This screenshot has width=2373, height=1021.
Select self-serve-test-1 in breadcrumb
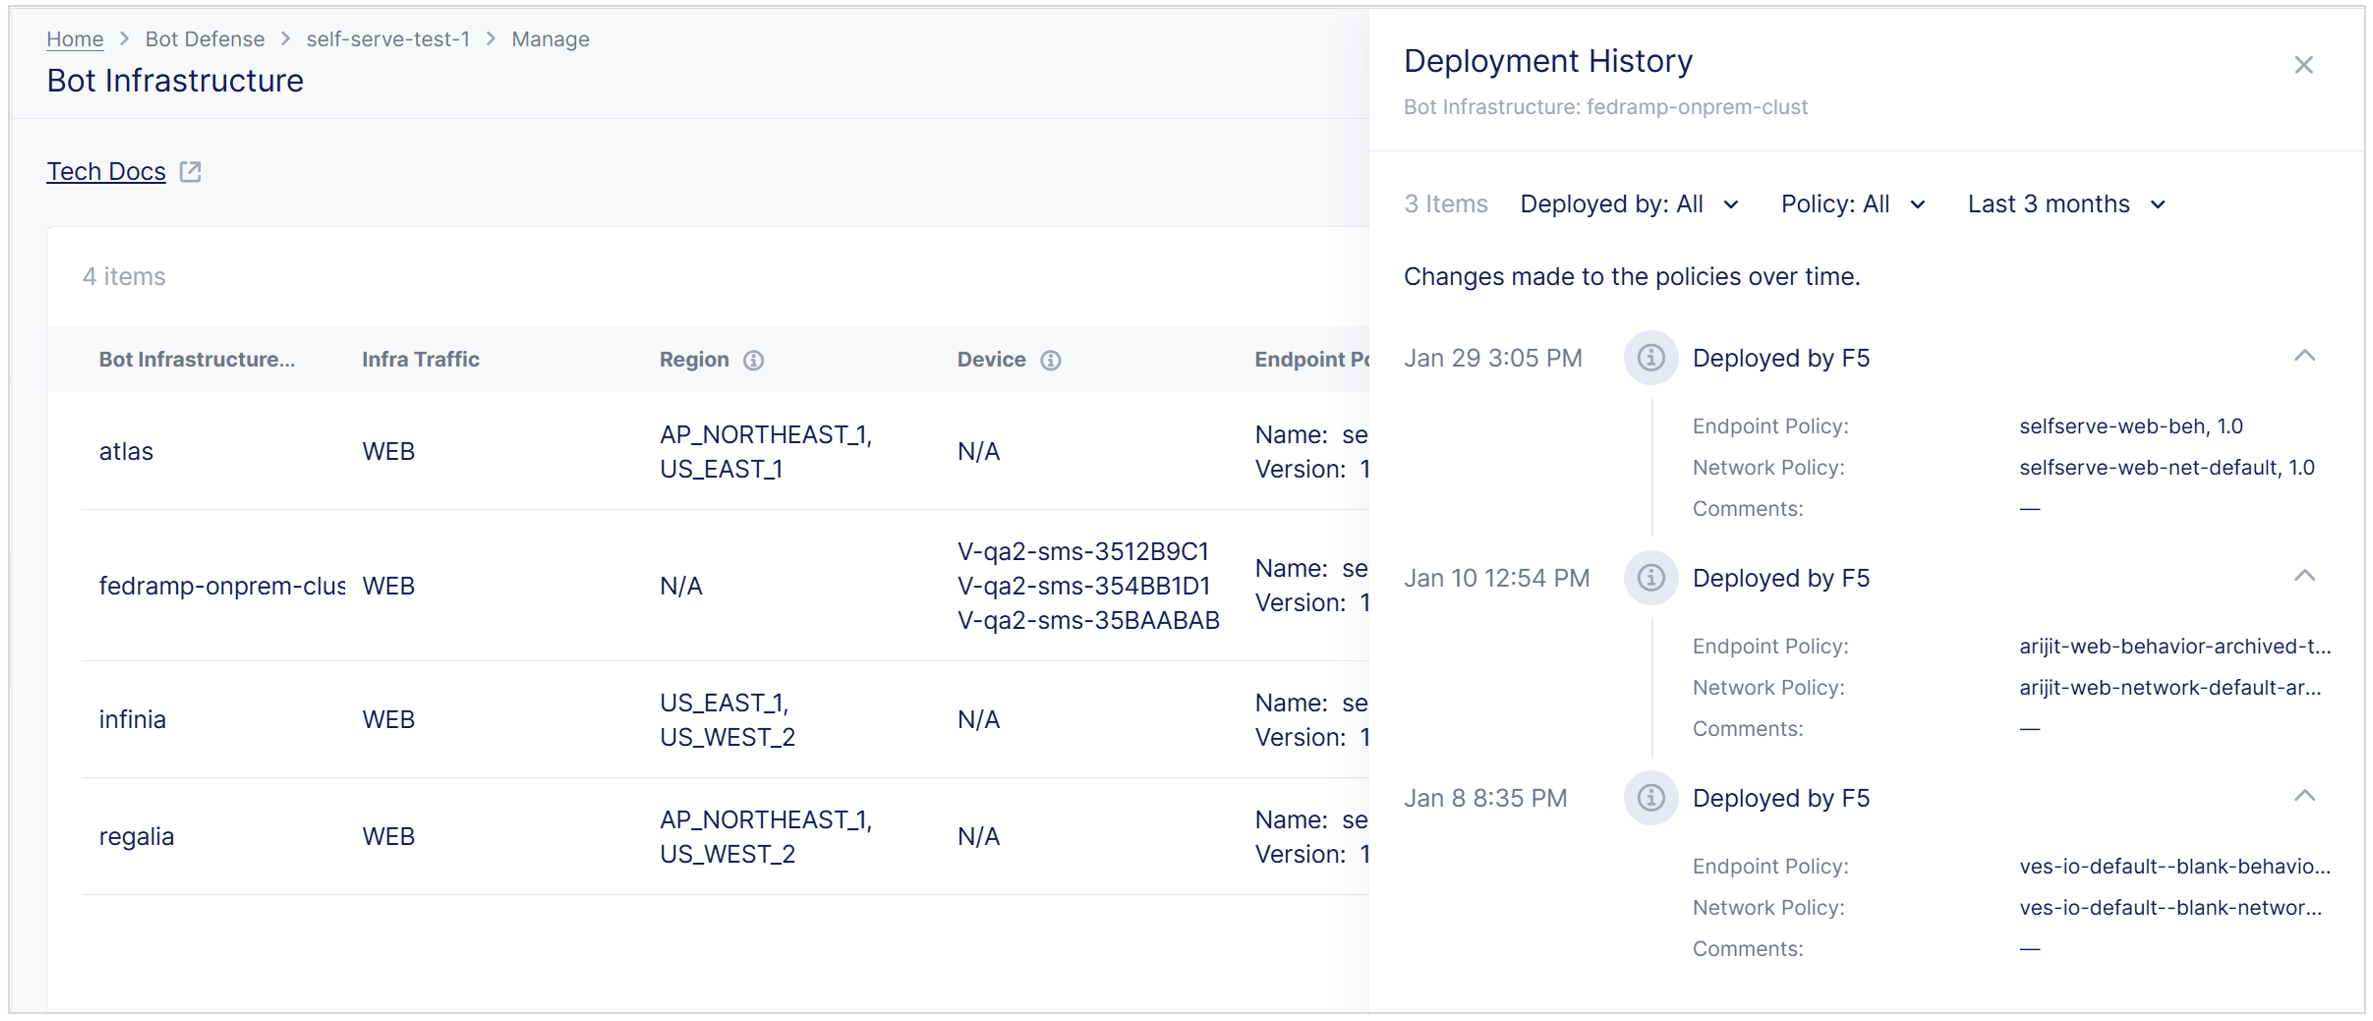(388, 38)
